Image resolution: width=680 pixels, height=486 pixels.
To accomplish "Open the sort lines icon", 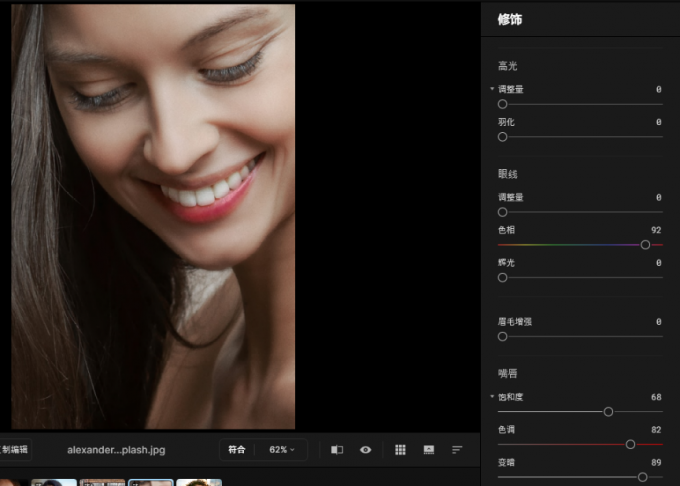I will tap(457, 450).
